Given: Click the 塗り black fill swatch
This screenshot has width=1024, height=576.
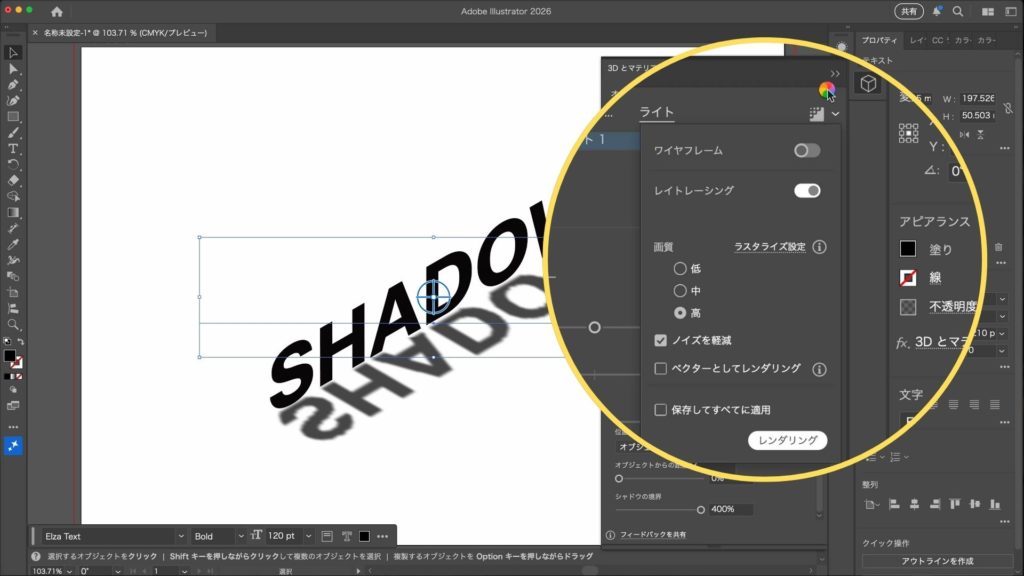Looking at the screenshot, I should click(907, 249).
